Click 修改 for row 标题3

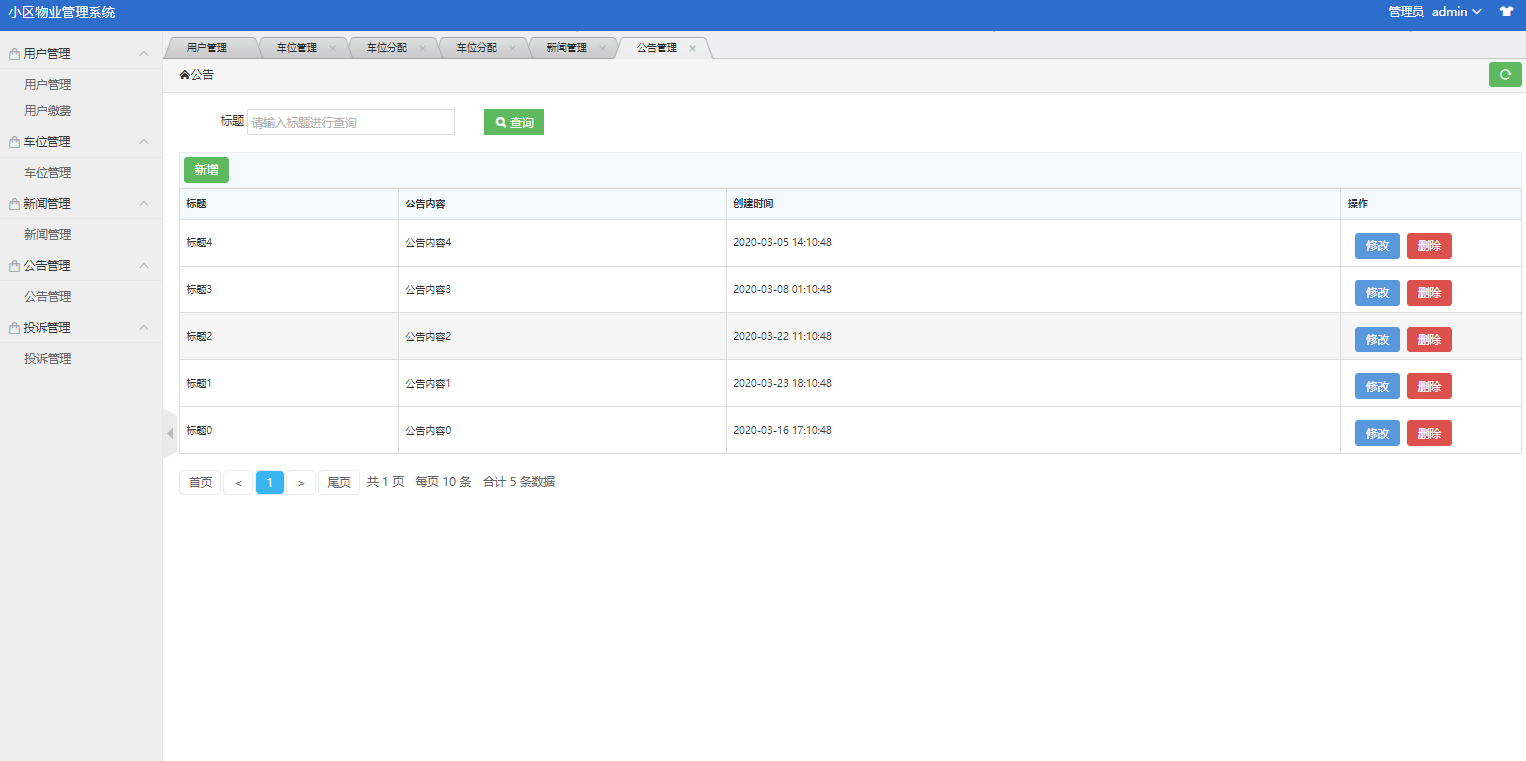1377,293
